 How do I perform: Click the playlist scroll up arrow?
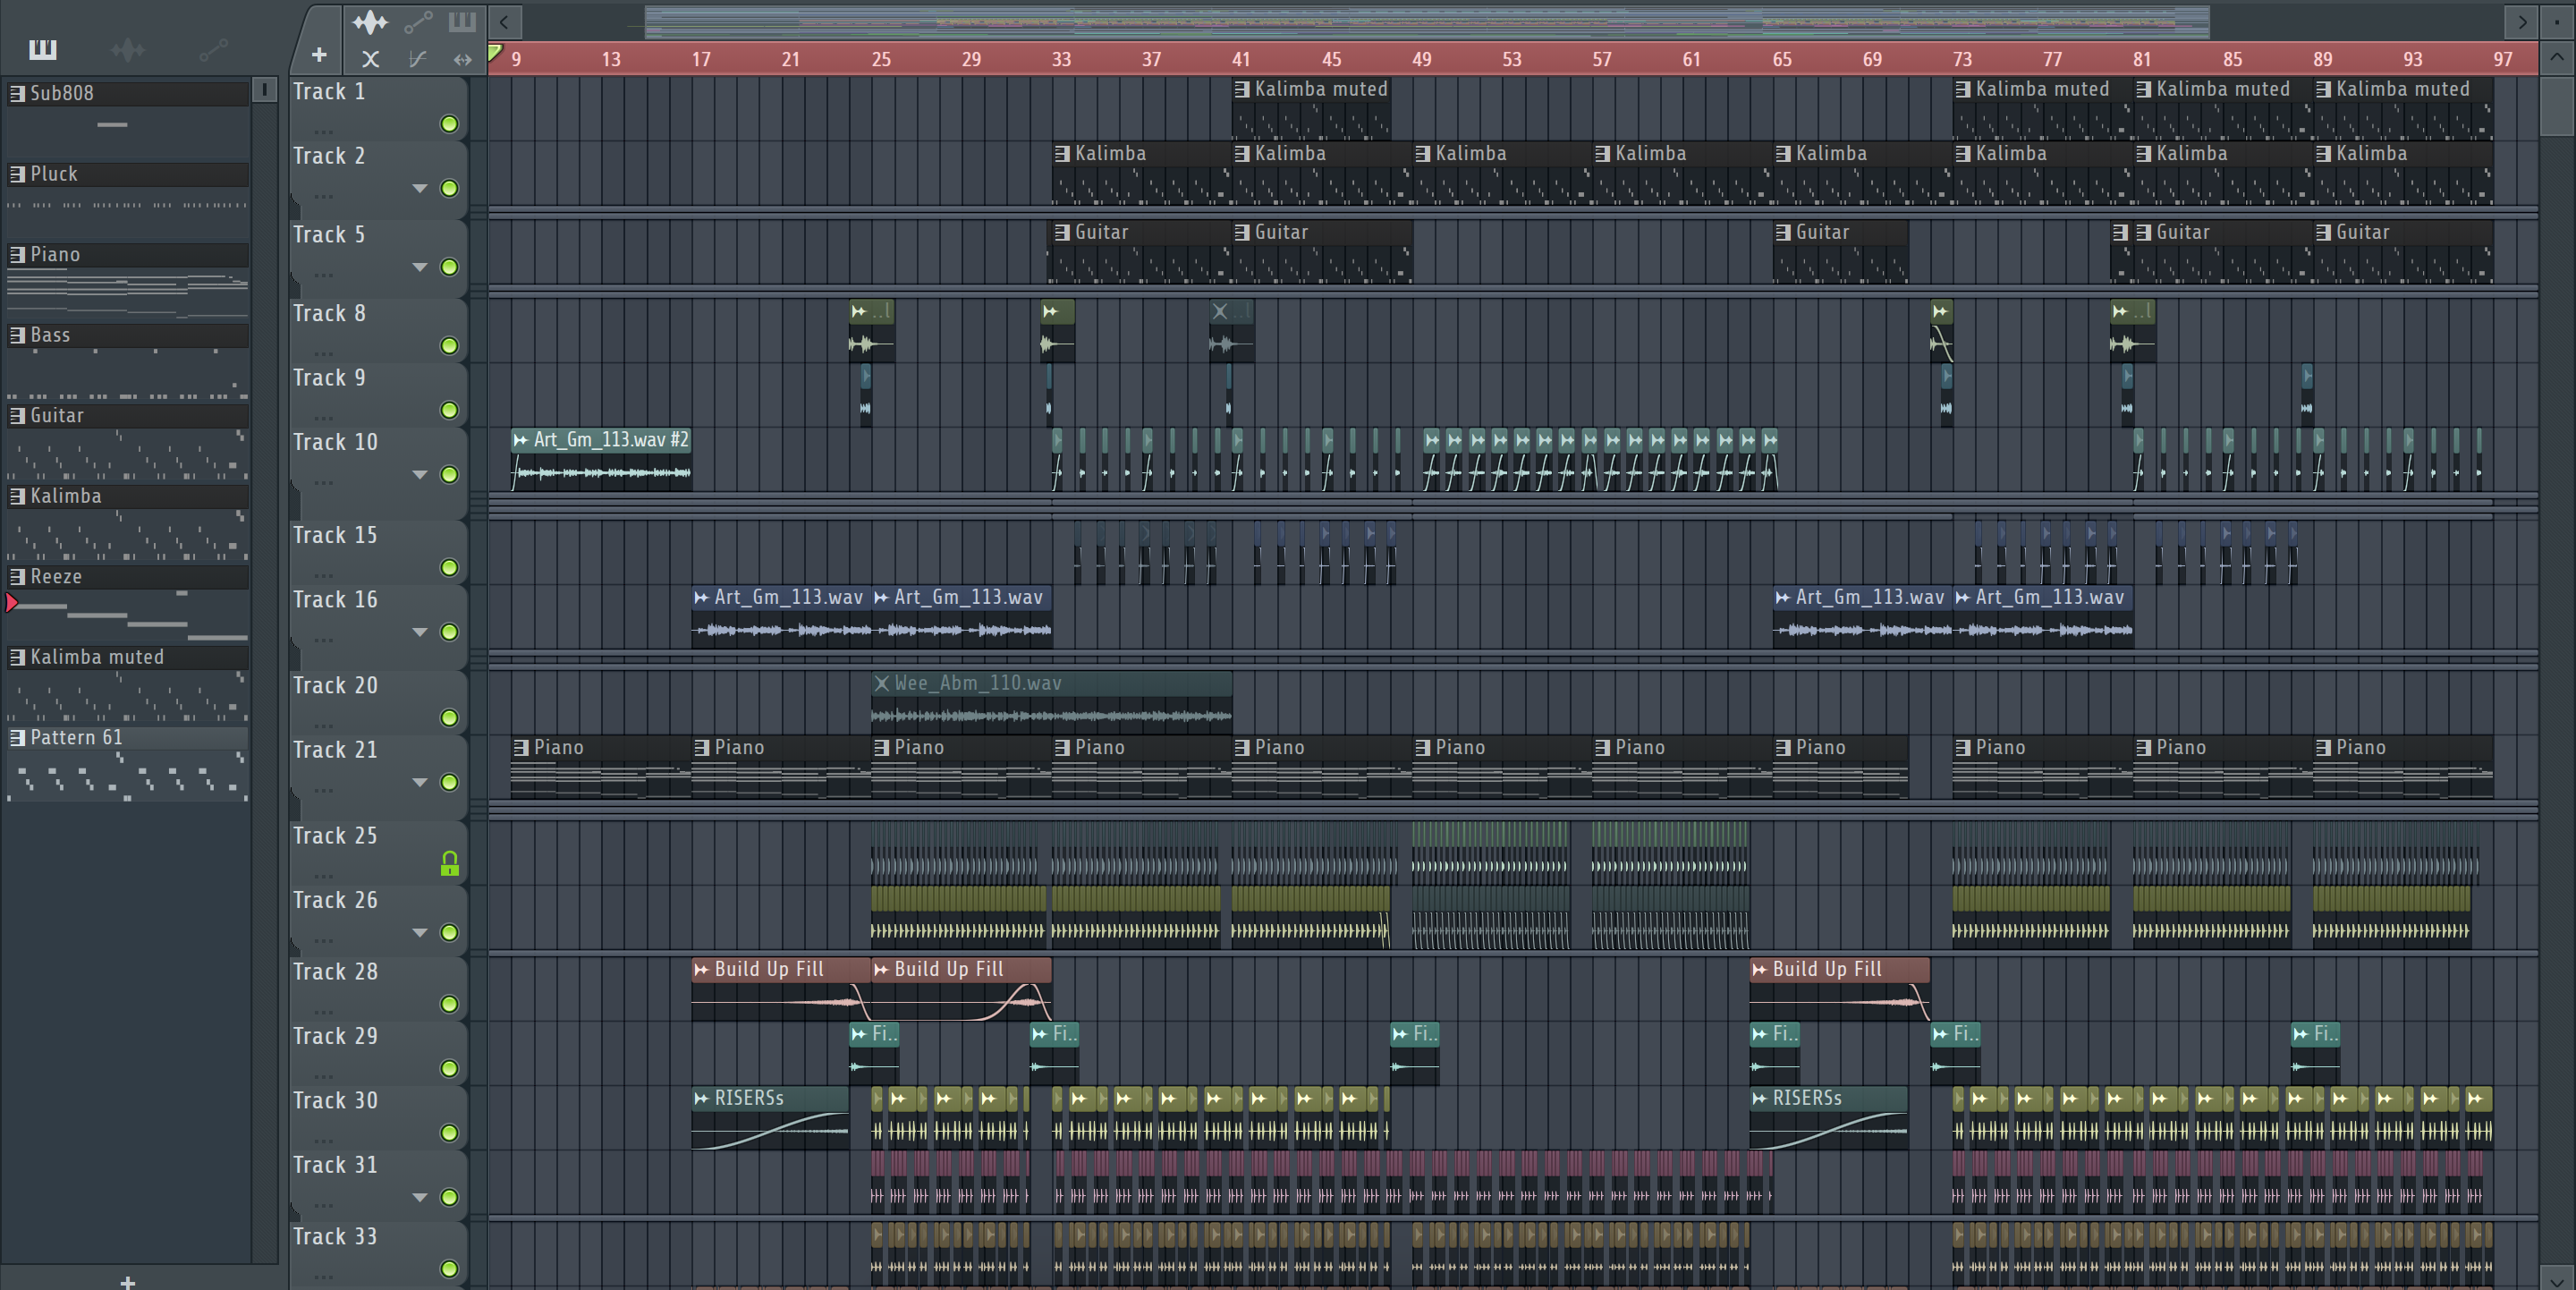[x=2556, y=57]
